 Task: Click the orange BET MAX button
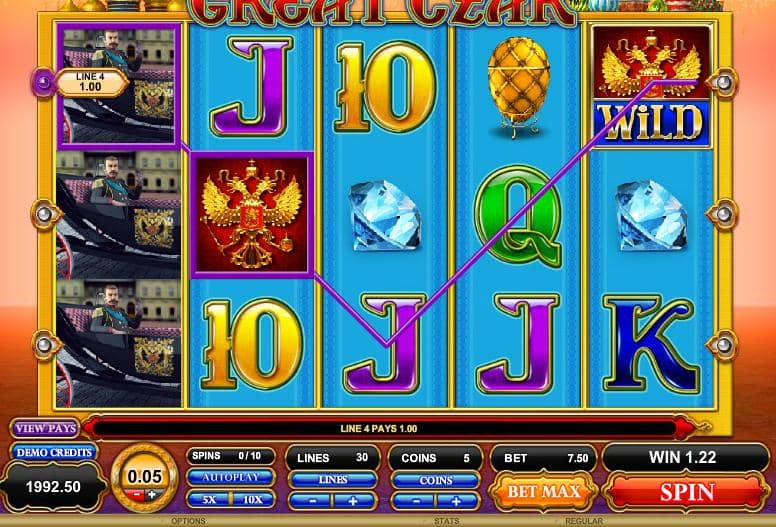tap(543, 492)
